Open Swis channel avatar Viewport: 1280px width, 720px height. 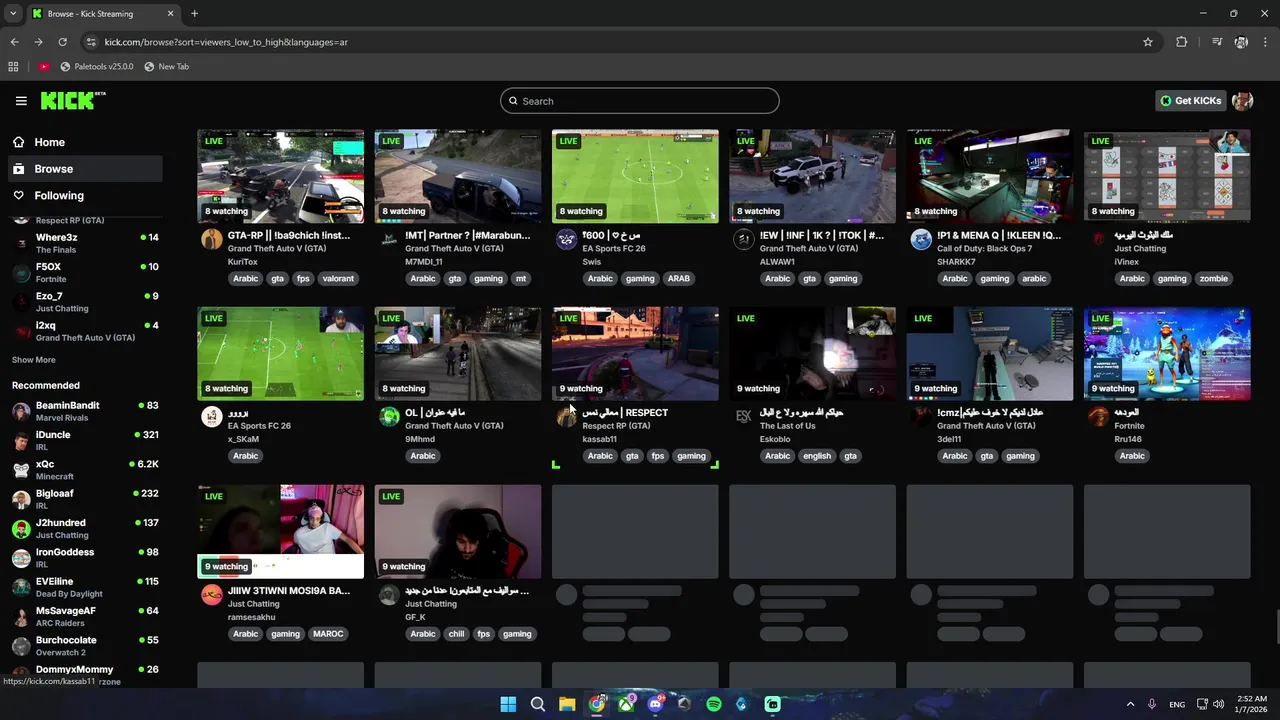pos(566,239)
